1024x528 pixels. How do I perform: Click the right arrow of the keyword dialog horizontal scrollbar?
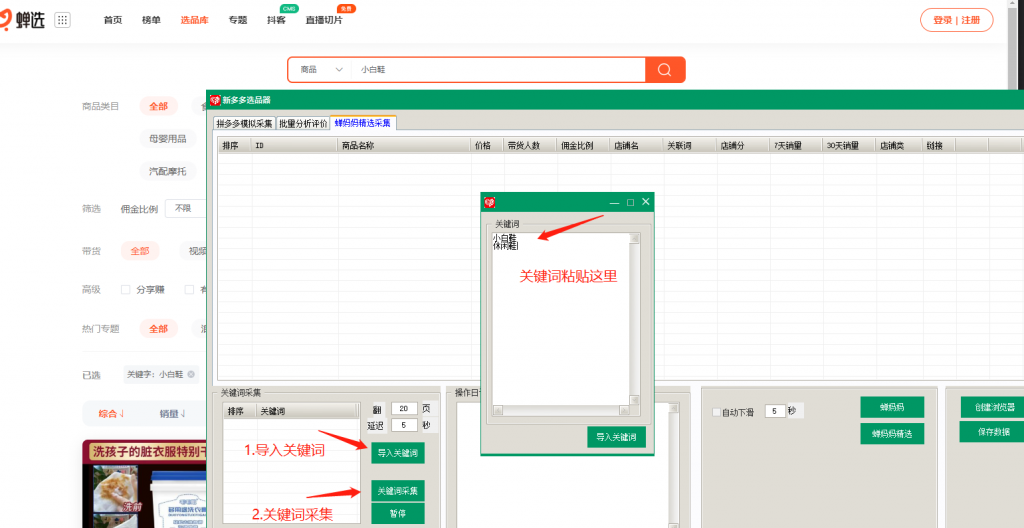click(624, 410)
